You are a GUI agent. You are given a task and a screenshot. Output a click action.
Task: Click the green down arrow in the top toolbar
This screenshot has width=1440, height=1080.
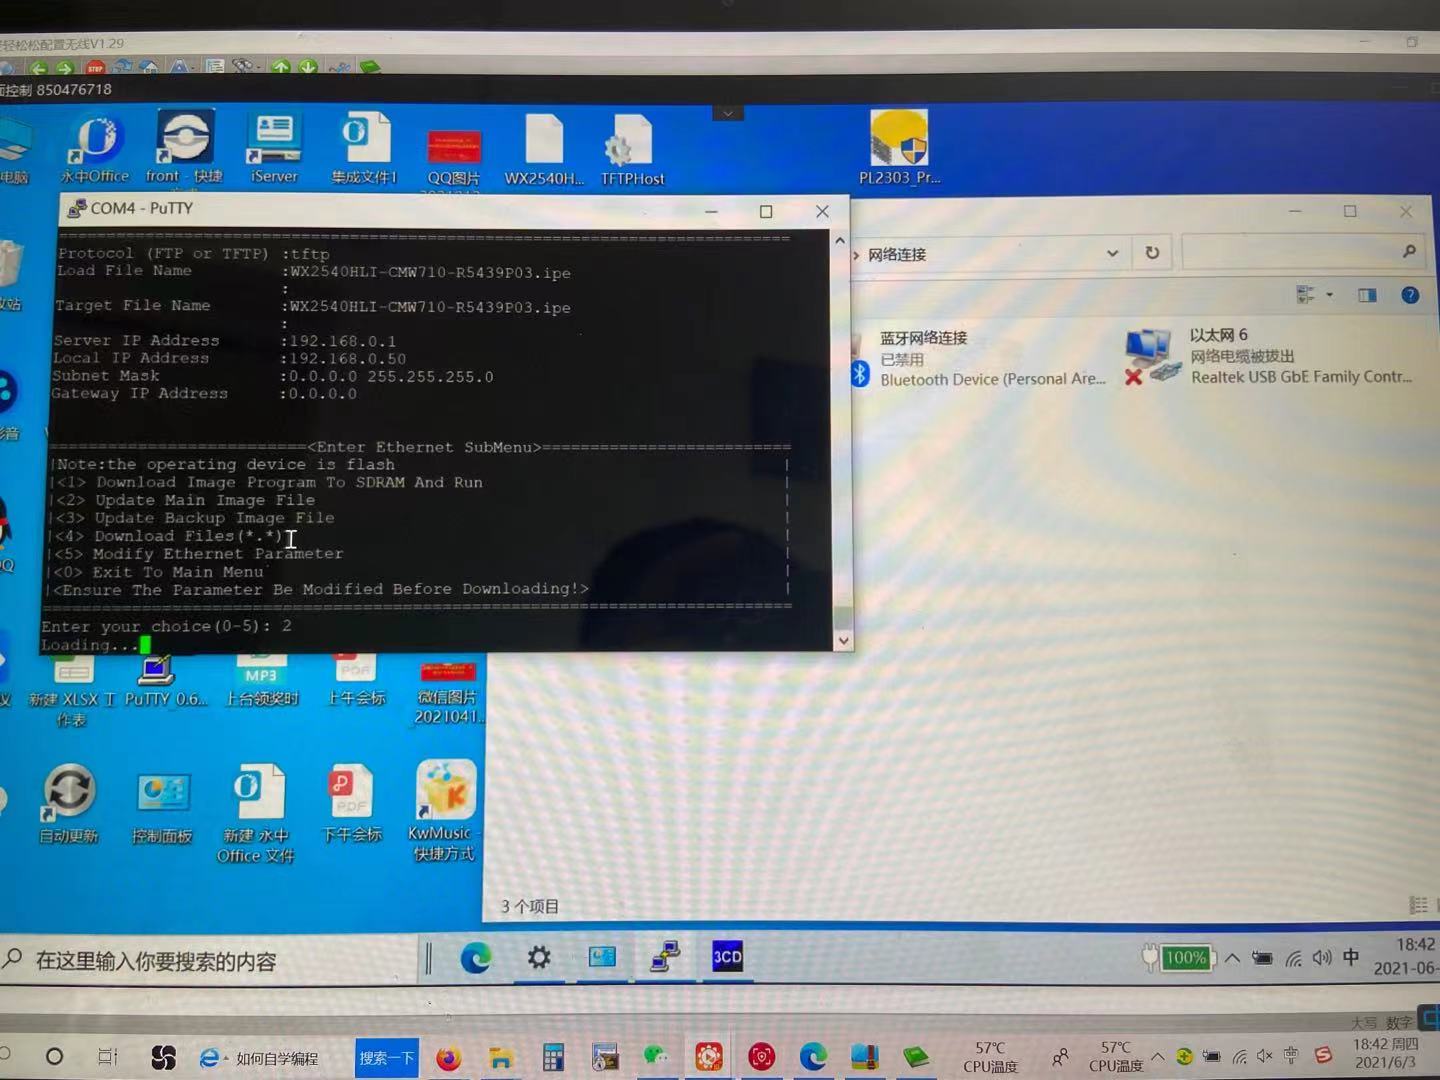pos(308,67)
